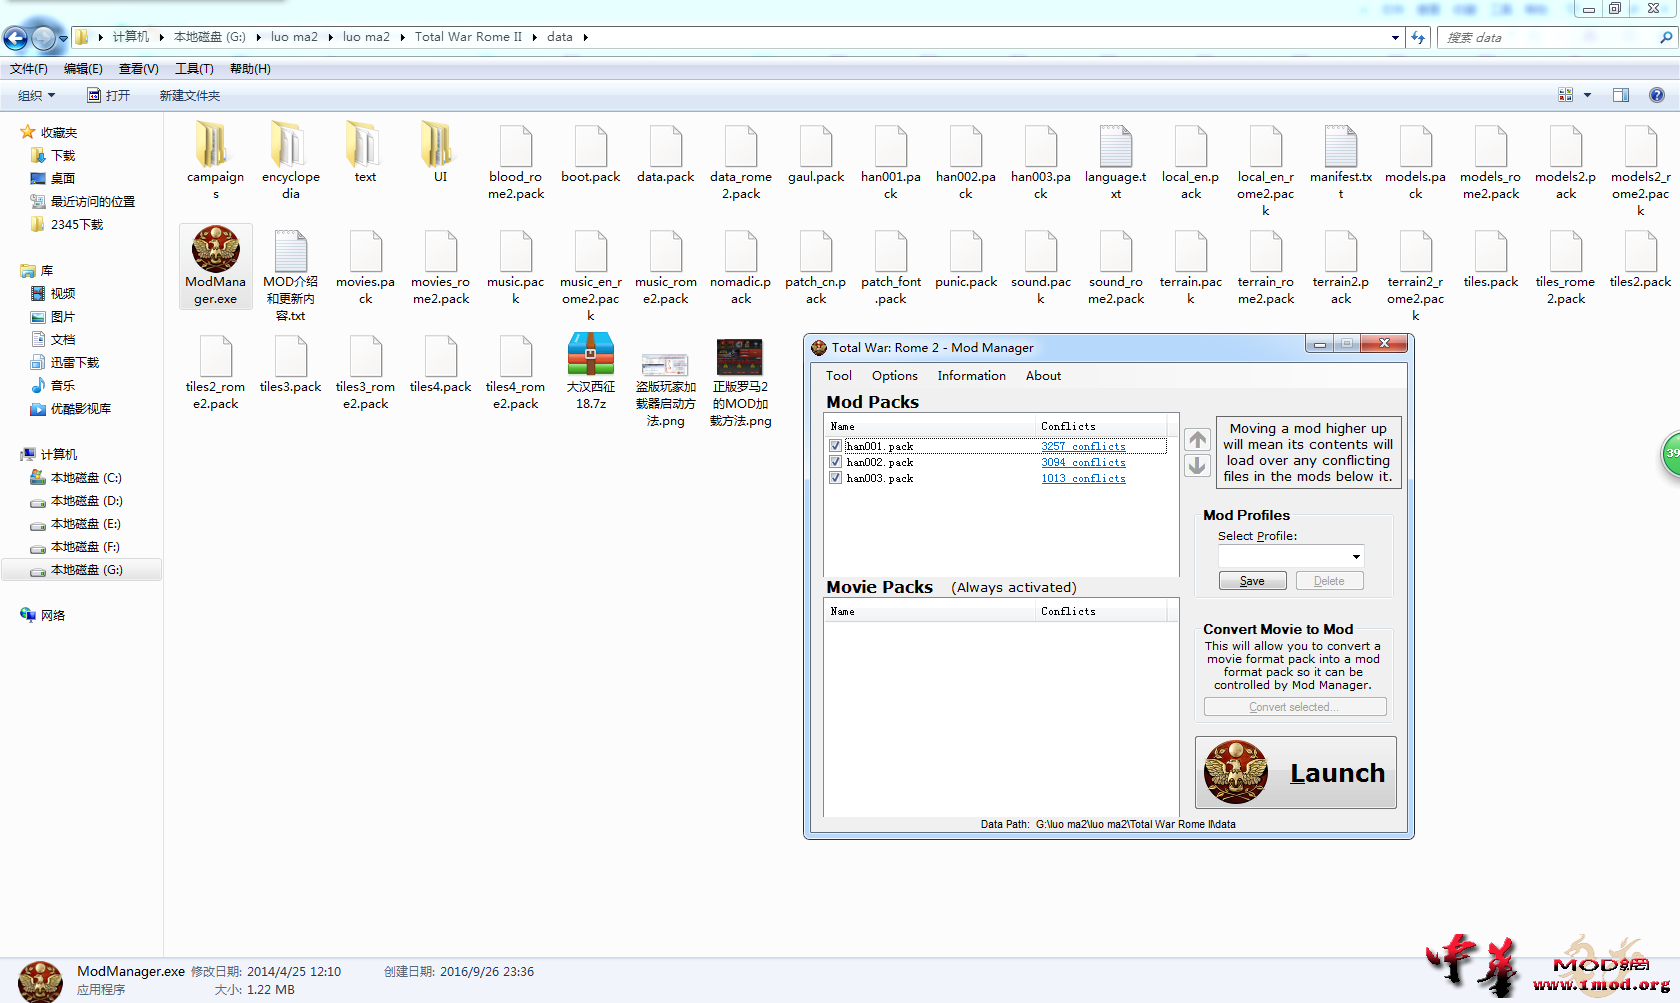Select the punic.pack file icon
Screen dimensions: 1680x1003
(x=966, y=251)
